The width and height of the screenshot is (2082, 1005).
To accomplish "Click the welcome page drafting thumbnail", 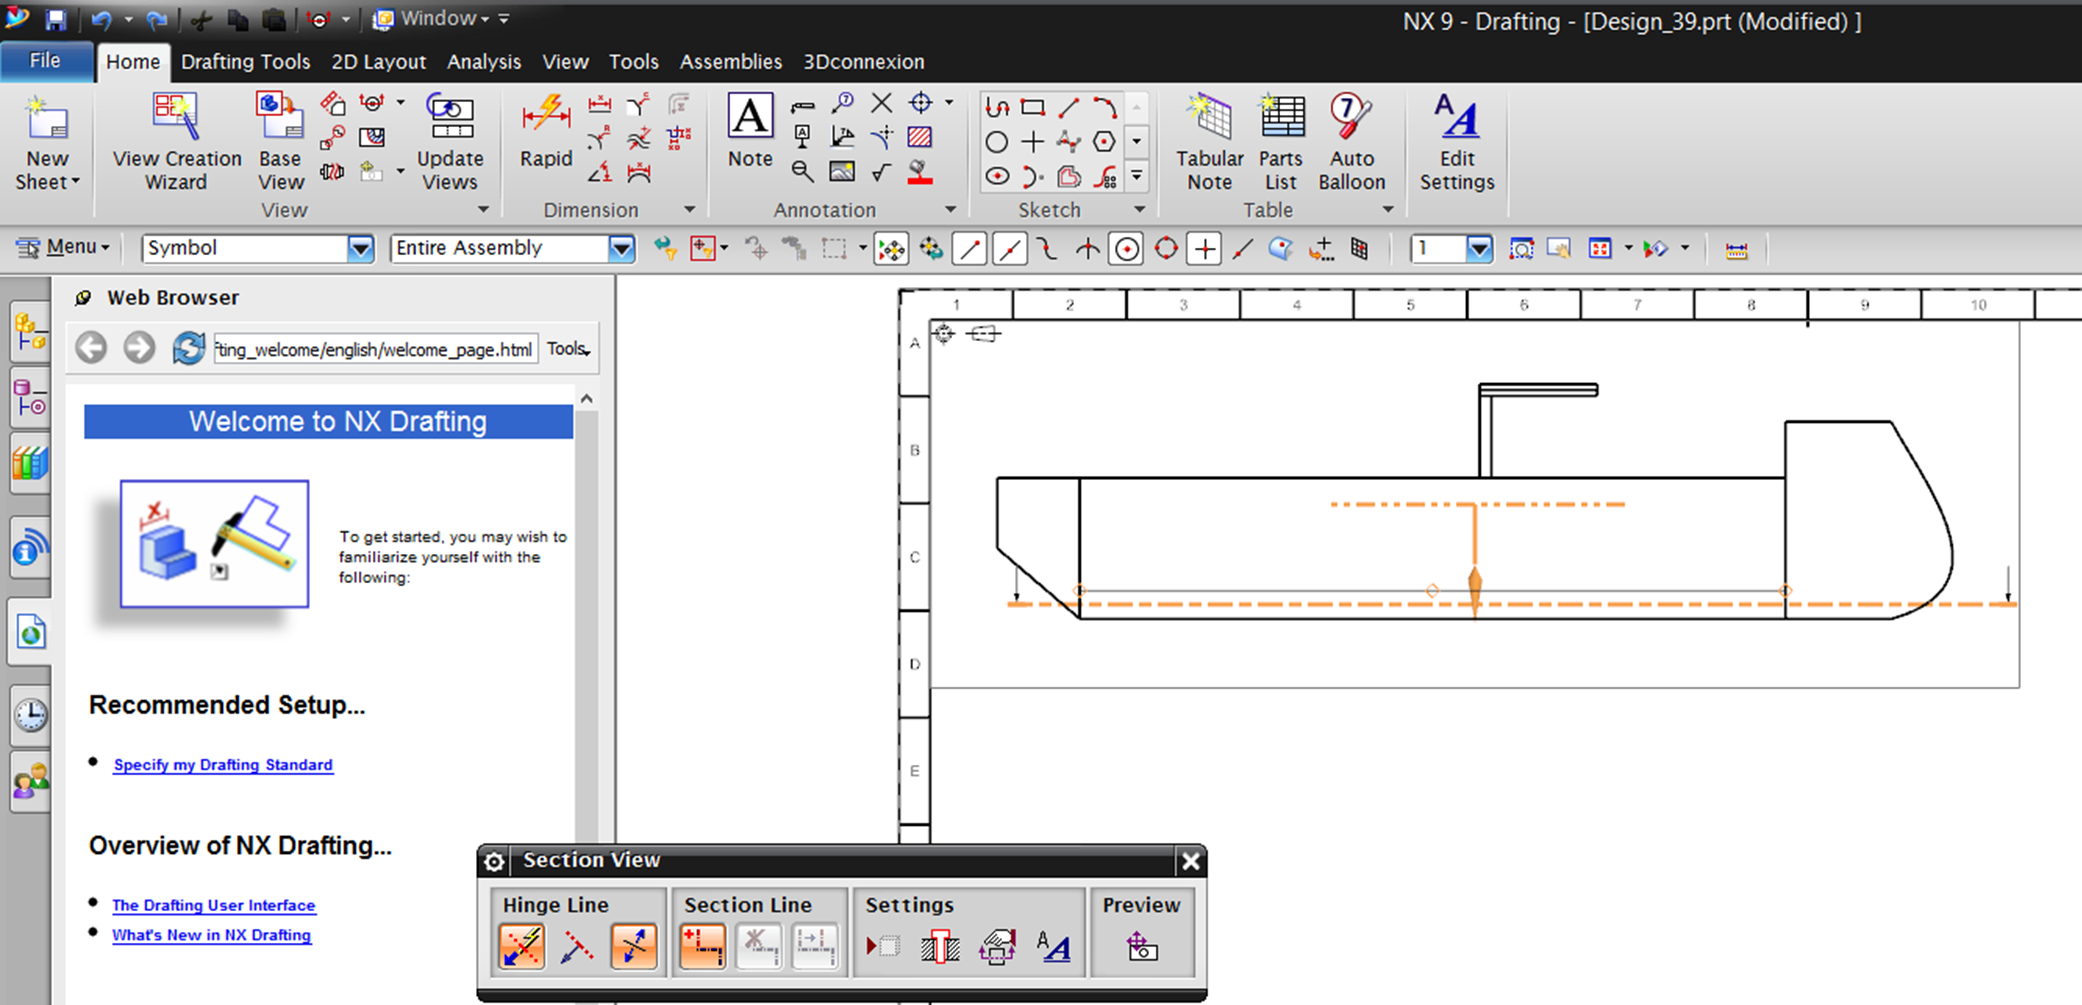I will pyautogui.click(x=214, y=544).
